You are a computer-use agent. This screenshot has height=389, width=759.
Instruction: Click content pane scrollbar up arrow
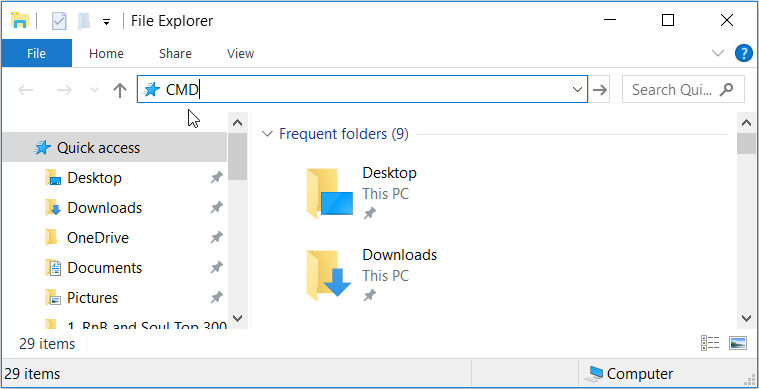pyautogui.click(x=746, y=123)
